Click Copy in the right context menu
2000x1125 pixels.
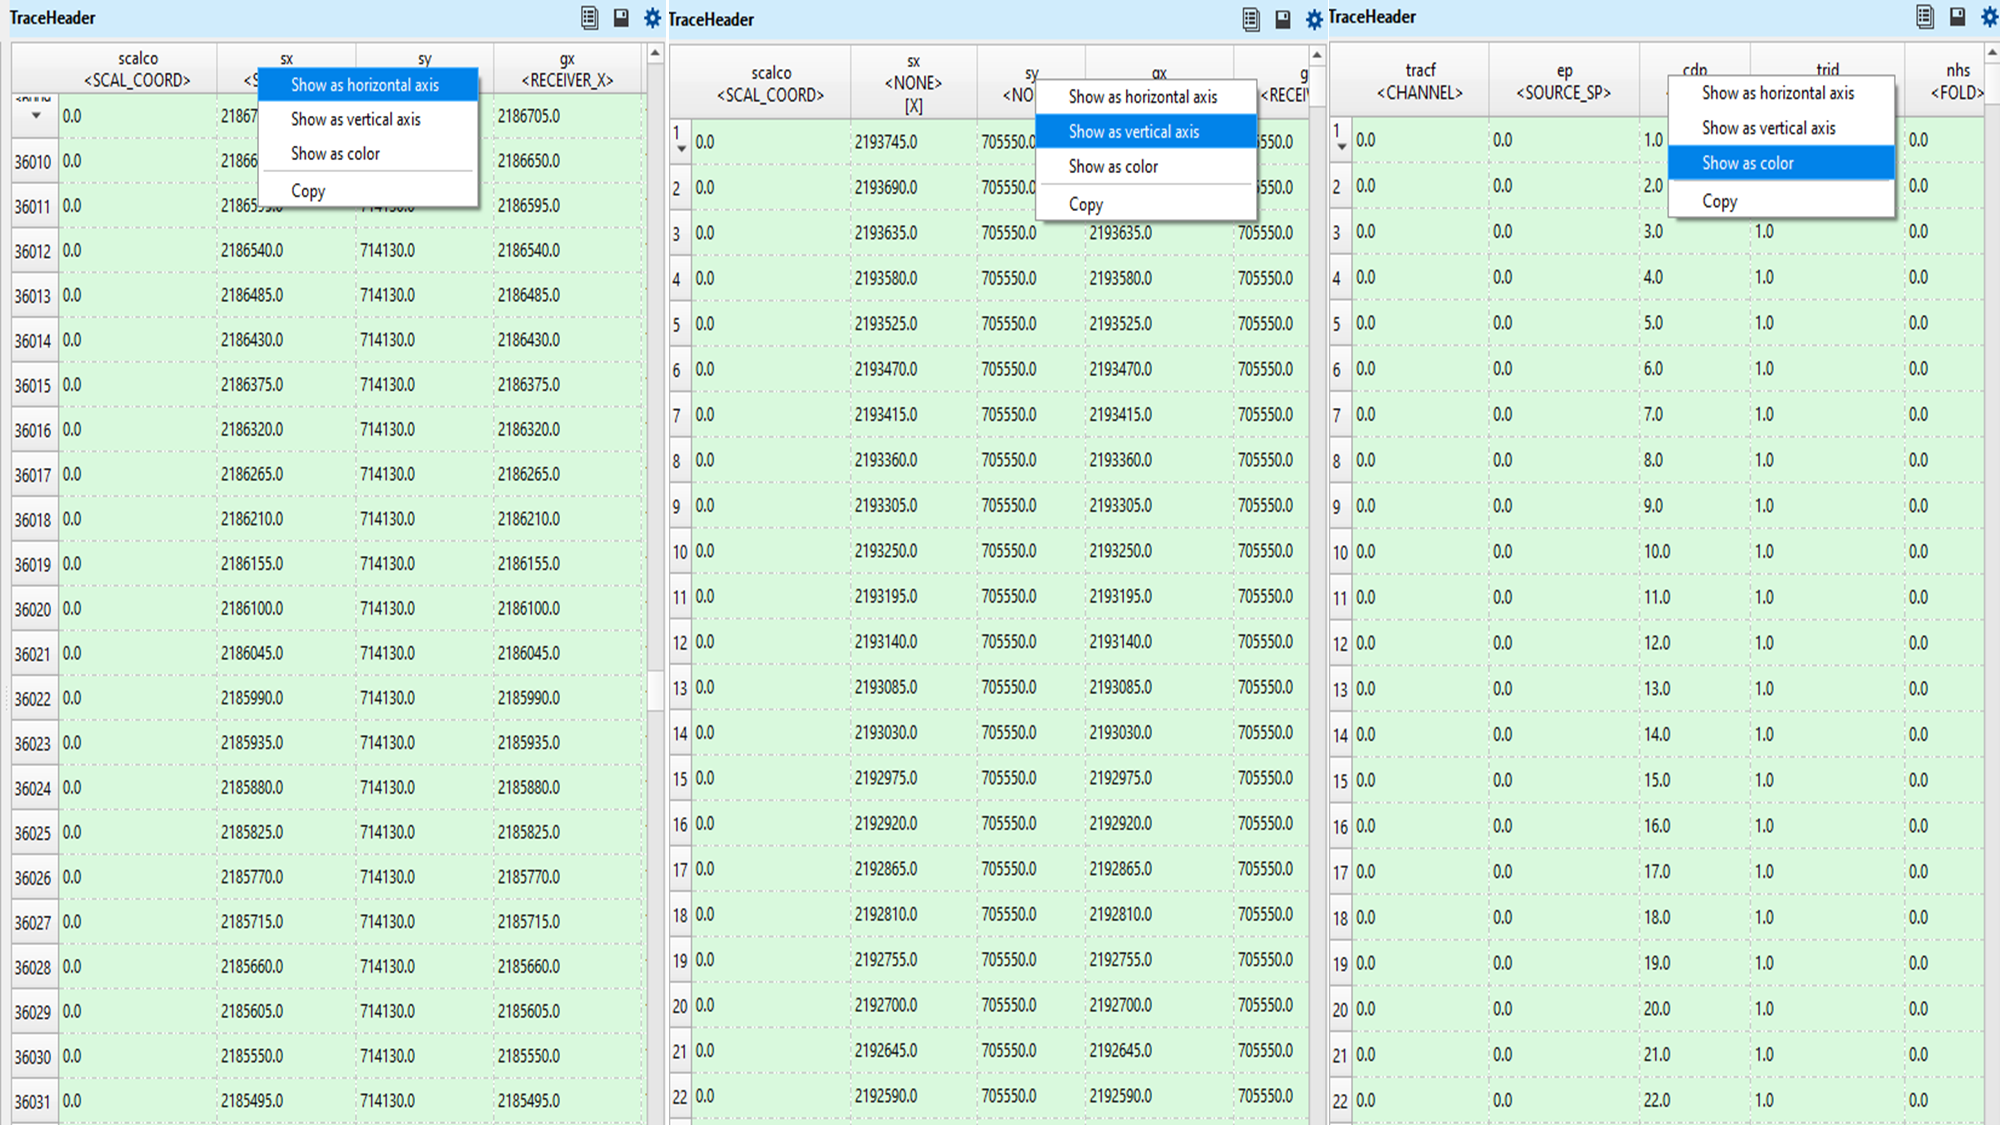point(1720,201)
